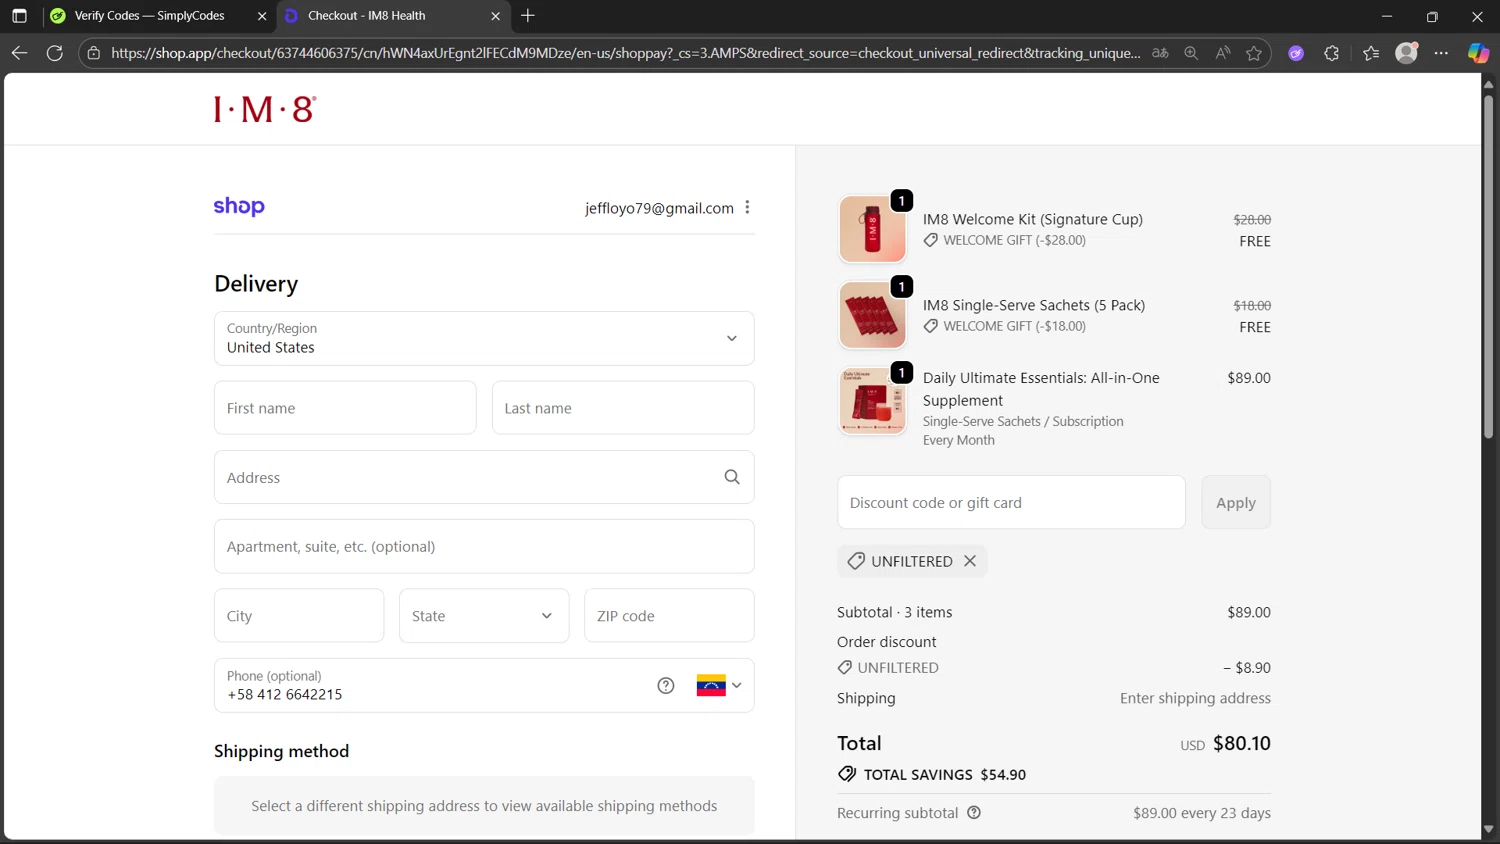Click the Recurring subtotal info icon
This screenshot has height=844, width=1500.
tap(974, 813)
